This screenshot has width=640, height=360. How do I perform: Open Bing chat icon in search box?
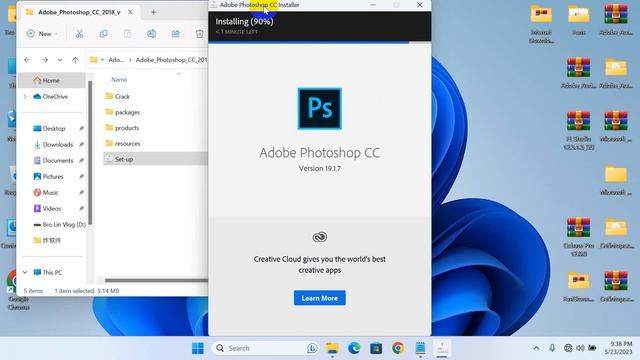312,348
